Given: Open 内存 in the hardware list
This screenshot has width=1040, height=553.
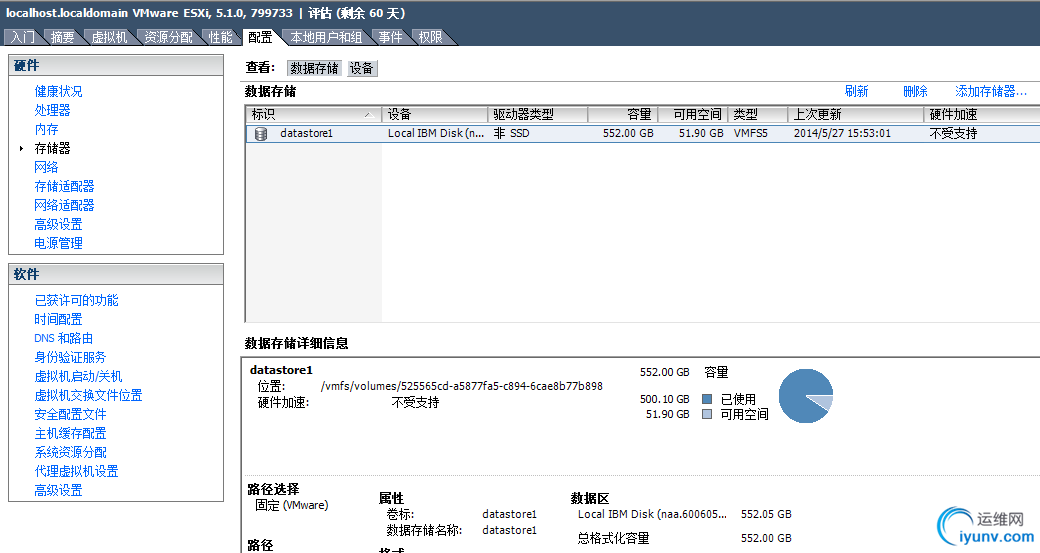Looking at the screenshot, I should (x=46, y=129).
